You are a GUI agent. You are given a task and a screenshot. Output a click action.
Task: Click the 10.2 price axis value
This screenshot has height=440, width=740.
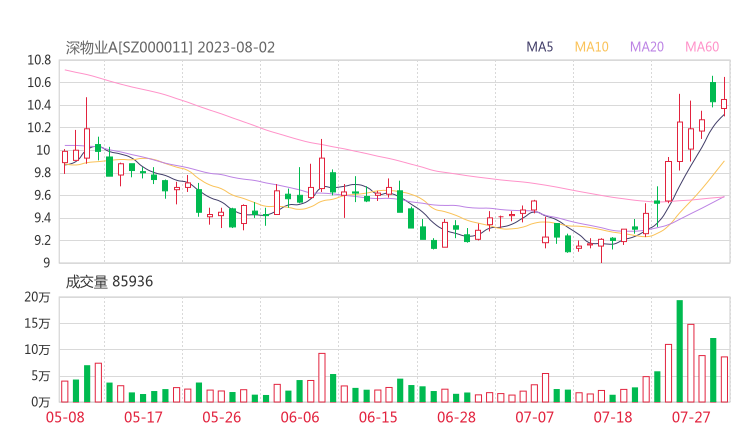tap(39, 127)
